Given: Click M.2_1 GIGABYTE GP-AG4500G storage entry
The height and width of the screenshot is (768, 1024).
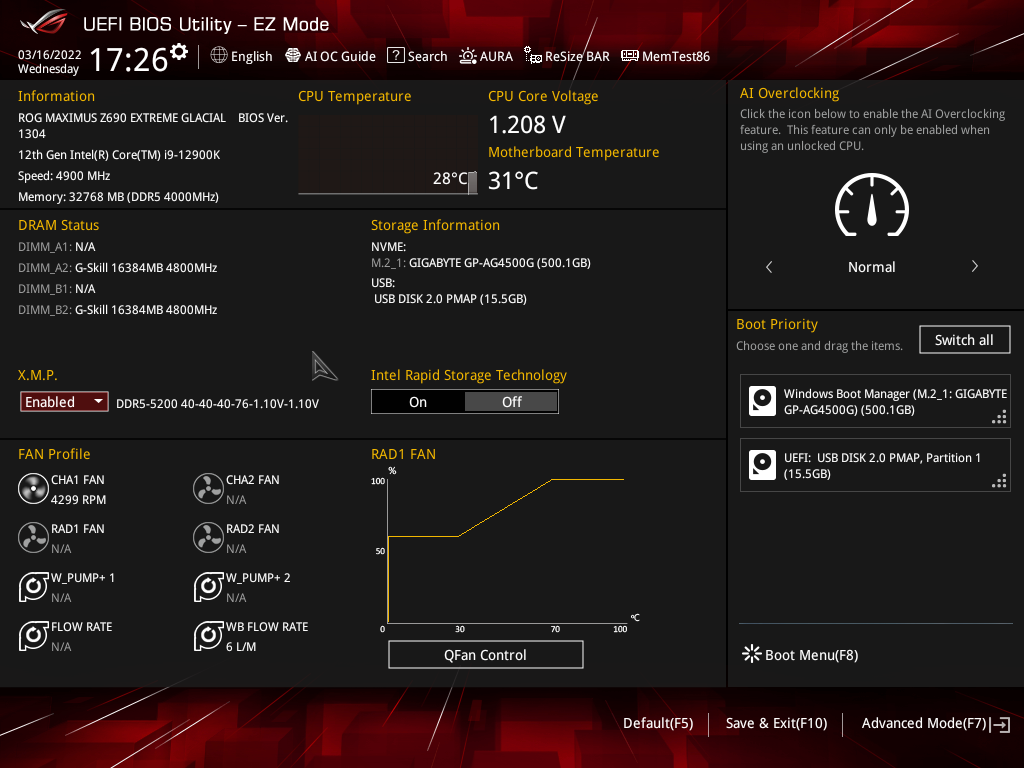Looking at the screenshot, I should click(x=481, y=263).
